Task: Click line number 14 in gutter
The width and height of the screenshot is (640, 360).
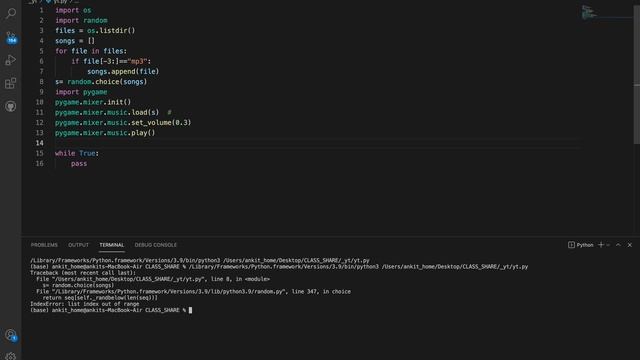Action: (x=40, y=143)
